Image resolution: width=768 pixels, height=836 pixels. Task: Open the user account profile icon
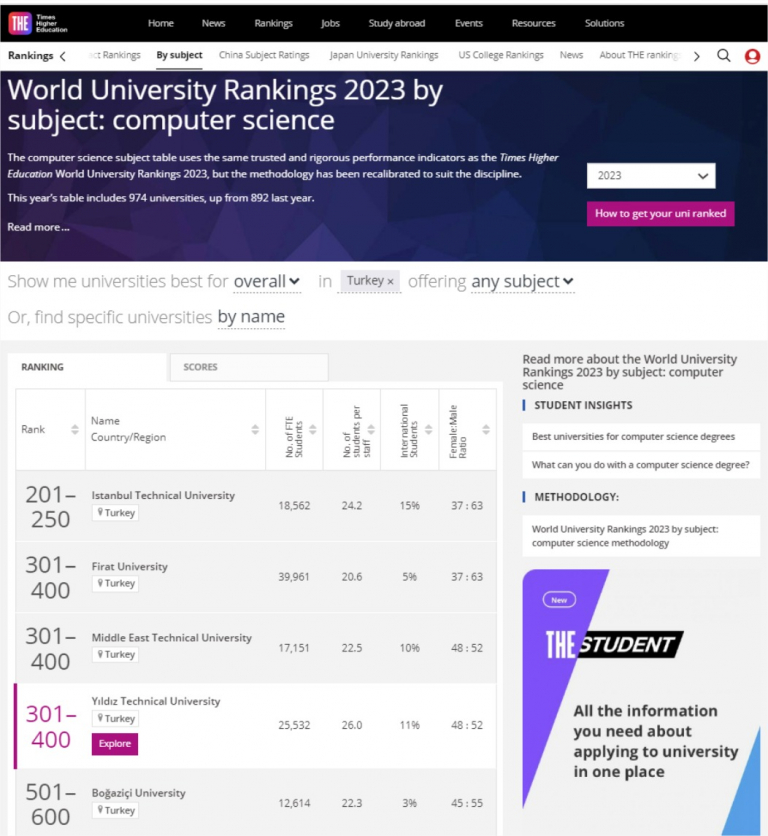pos(752,56)
